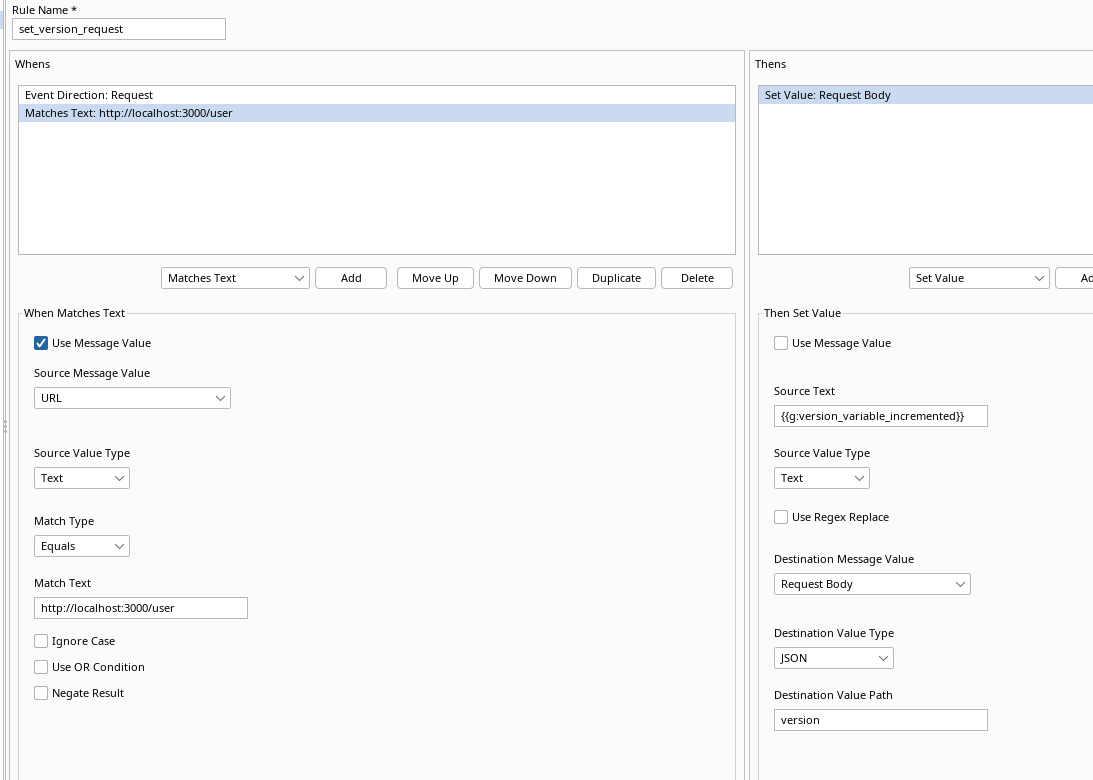
Task: Open the Source Message Value URL dropdown
Action: pos(132,398)
